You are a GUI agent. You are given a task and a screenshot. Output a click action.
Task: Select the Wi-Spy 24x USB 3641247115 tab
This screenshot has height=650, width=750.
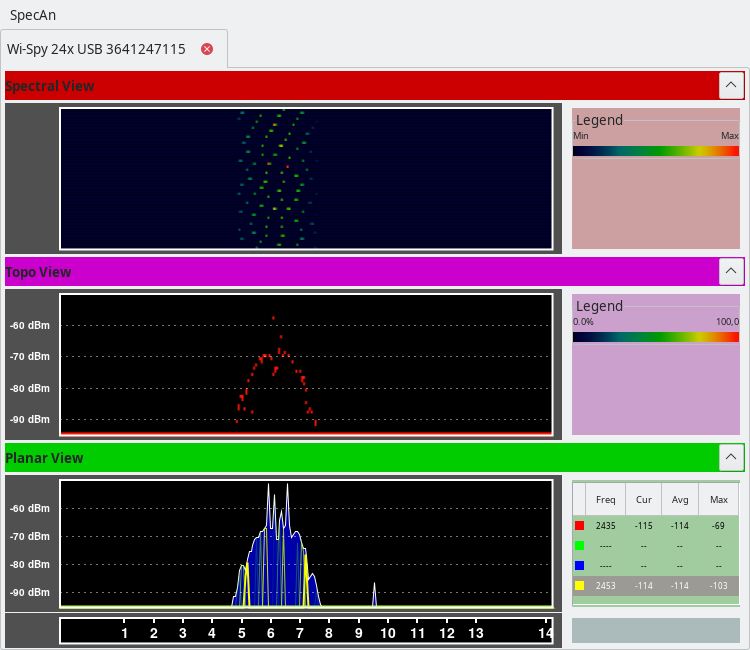[97, 49]
